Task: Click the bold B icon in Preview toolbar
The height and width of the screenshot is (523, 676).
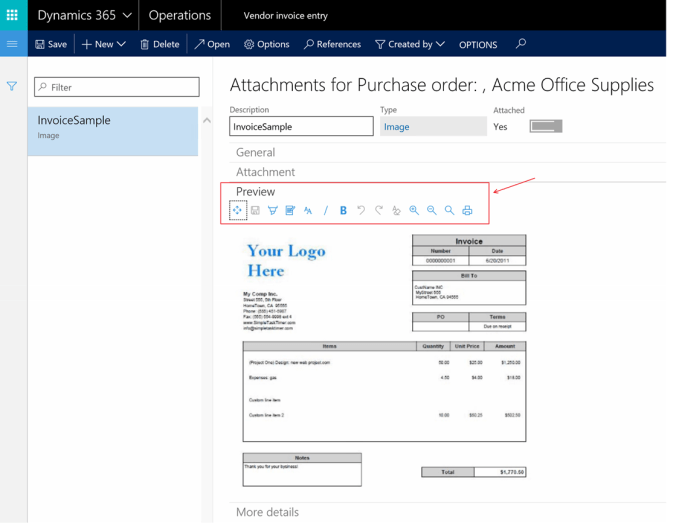Action: [x=343, y=210]
